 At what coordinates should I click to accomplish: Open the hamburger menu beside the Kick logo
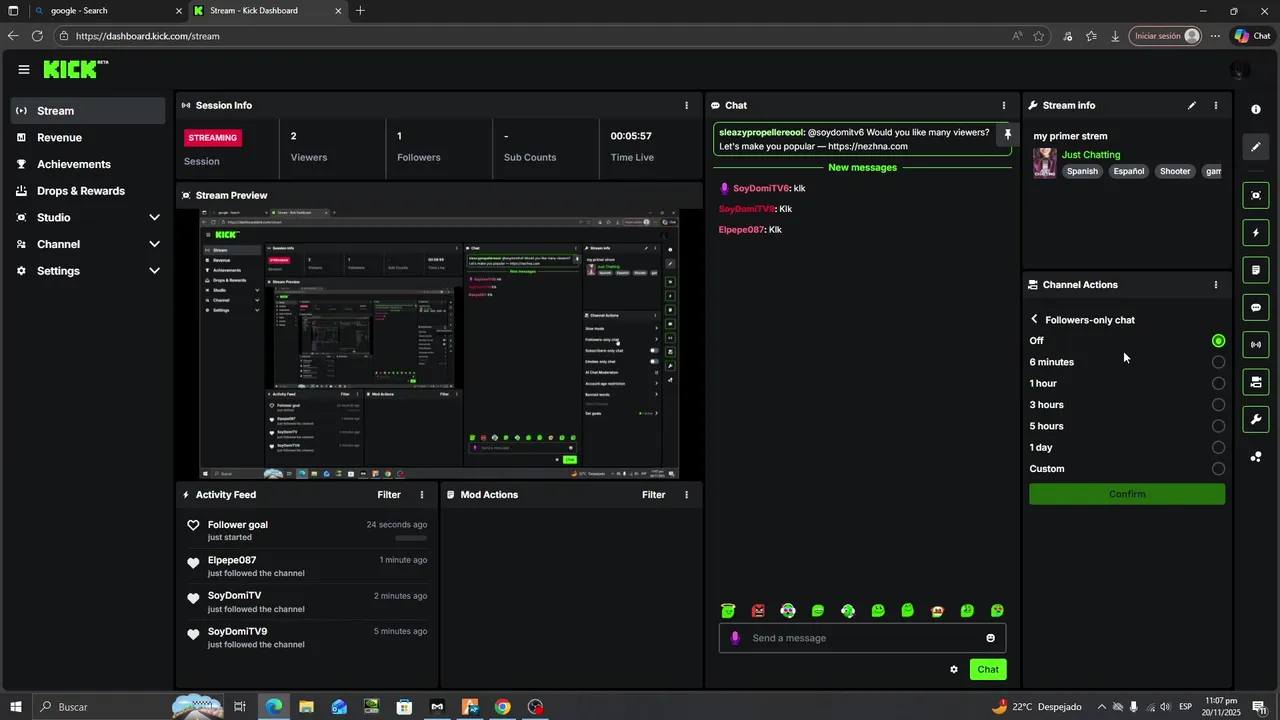(x=23, y=69)
